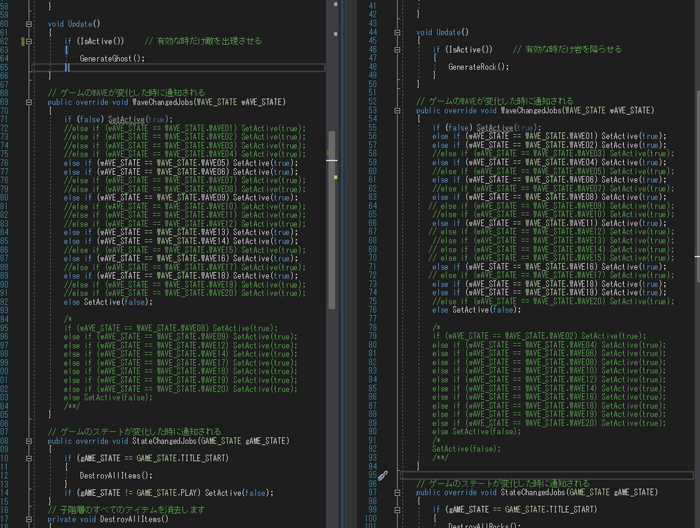This screenshot has width=700, height=528.
Task: Collapse void Update() in left pane
Action: tap(29, 24)
